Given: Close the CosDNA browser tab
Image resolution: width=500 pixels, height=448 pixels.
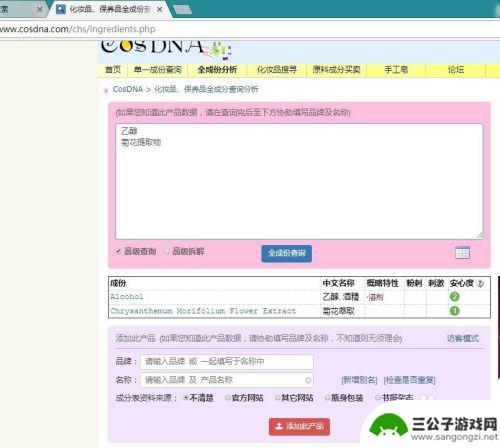Looking at the screenshot, I should (x=159, y=10).
